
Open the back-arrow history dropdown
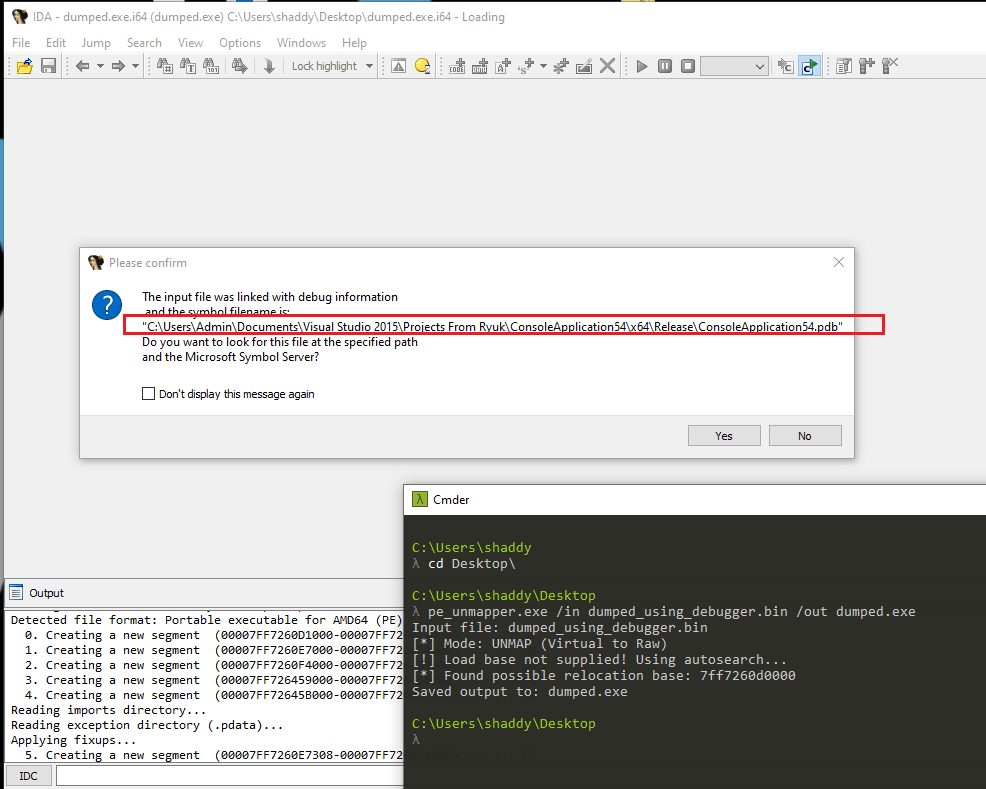point(100,66)
